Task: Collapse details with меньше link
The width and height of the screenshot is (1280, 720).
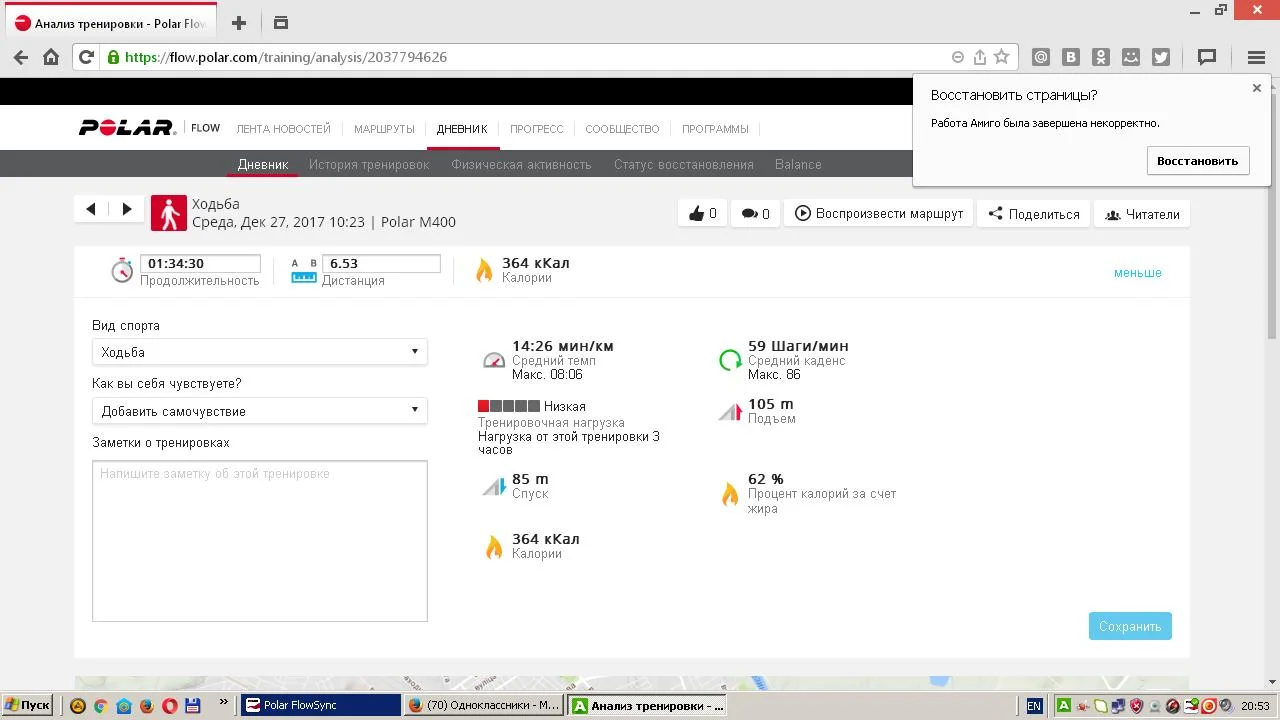Action: coord(1137,273)
